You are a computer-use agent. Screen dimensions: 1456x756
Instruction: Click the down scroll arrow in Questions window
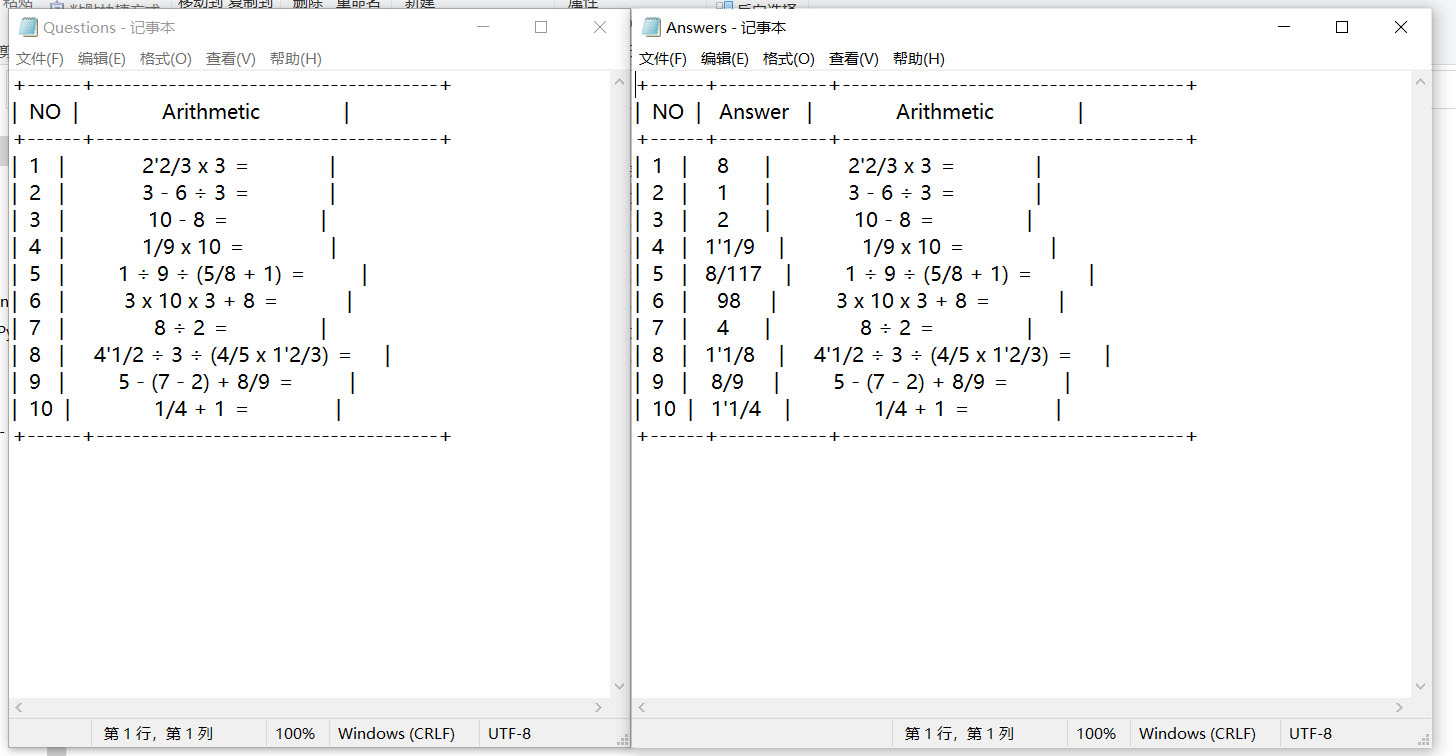(x=618, y=687)
